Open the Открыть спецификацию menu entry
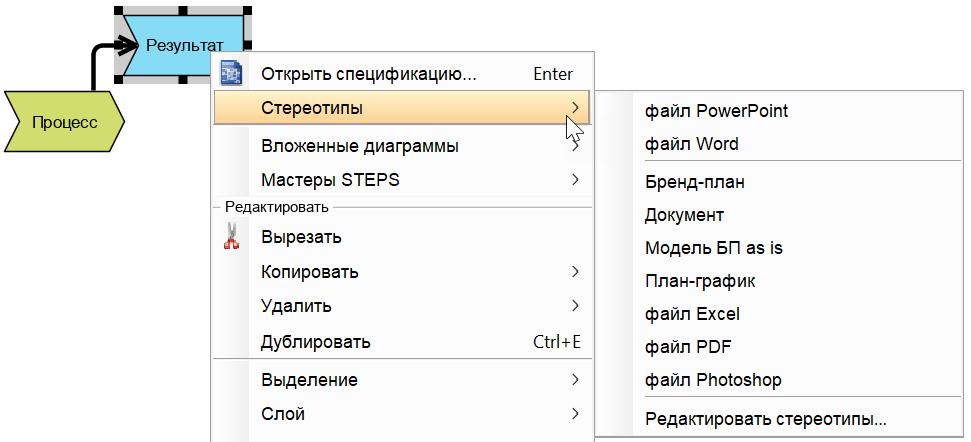971x442 pixels. point(368,74)
